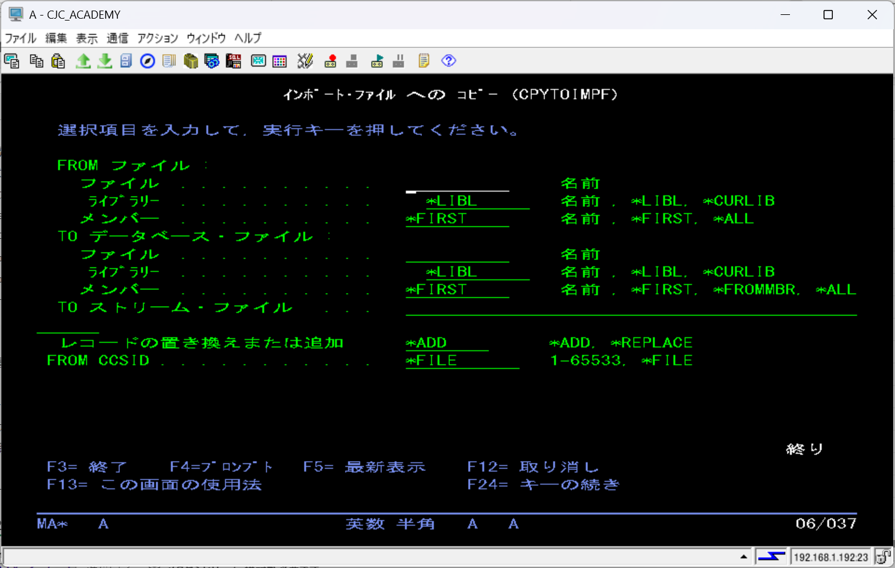
Task: Click the TO database ファイル name field
Action: point(457,255)
